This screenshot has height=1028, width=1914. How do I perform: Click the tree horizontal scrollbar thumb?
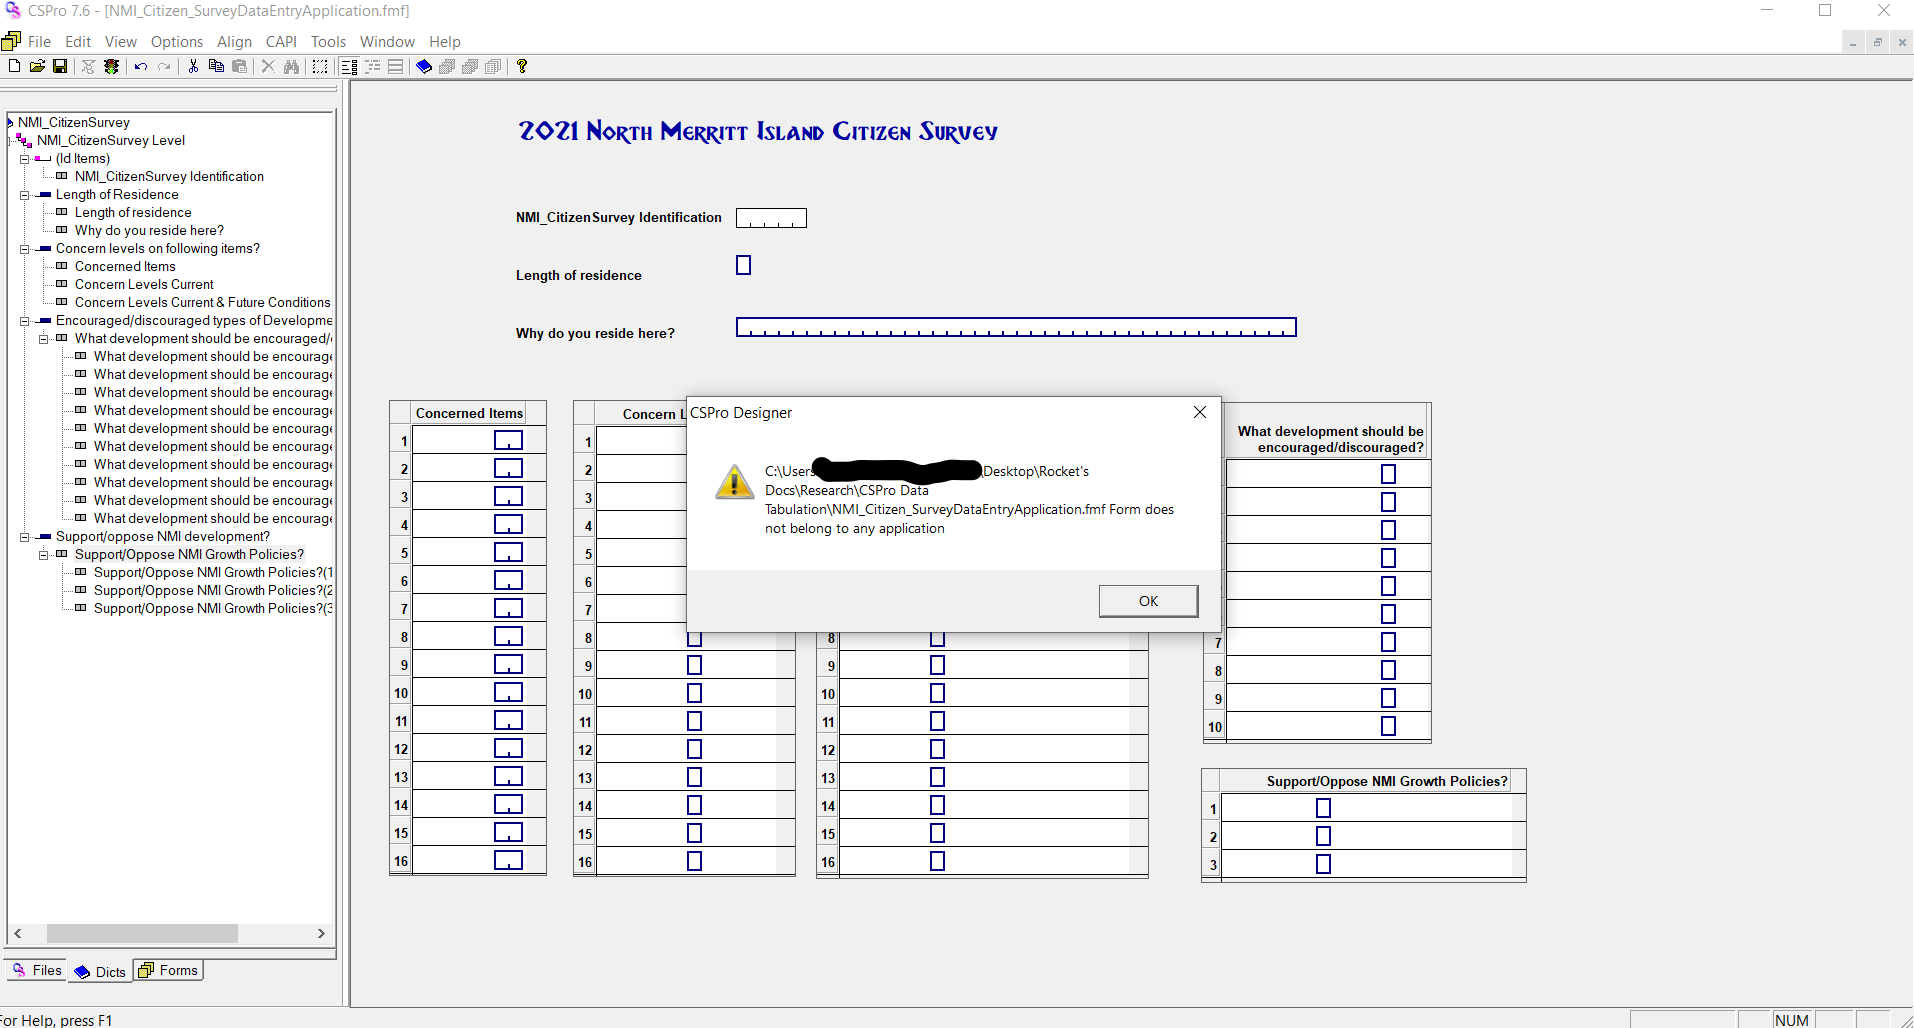click(142, 933)
